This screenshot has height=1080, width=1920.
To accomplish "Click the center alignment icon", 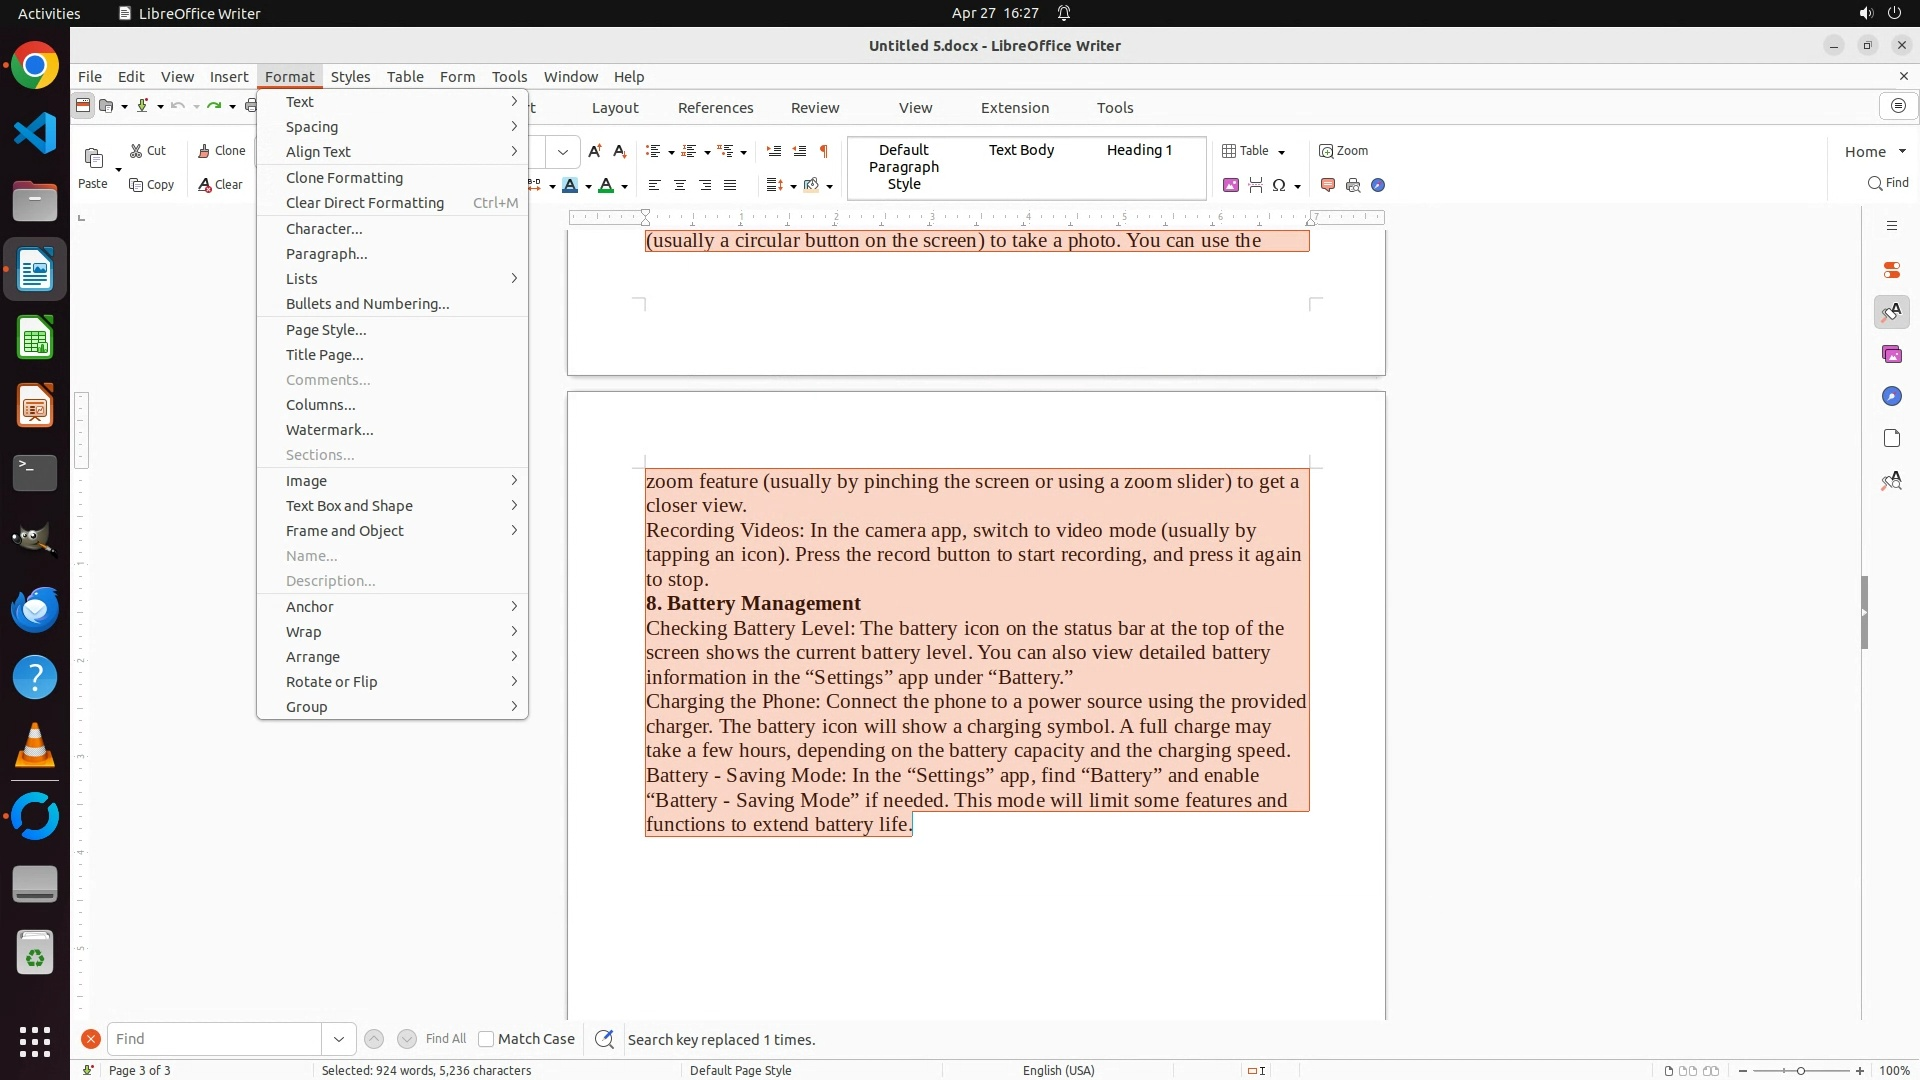I will (680, 185).
